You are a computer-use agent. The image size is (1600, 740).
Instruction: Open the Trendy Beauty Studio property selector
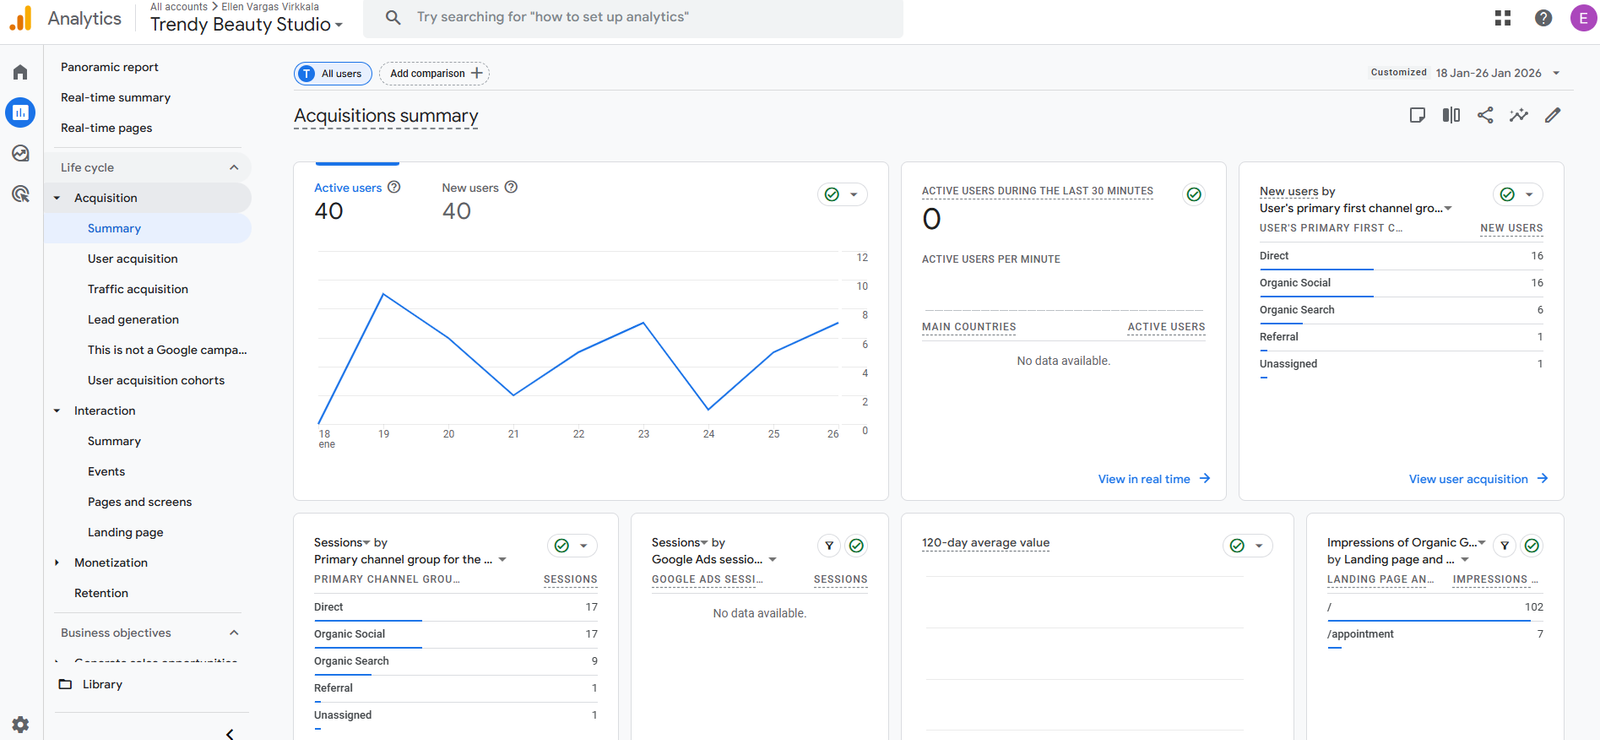(x=246, y=25)
